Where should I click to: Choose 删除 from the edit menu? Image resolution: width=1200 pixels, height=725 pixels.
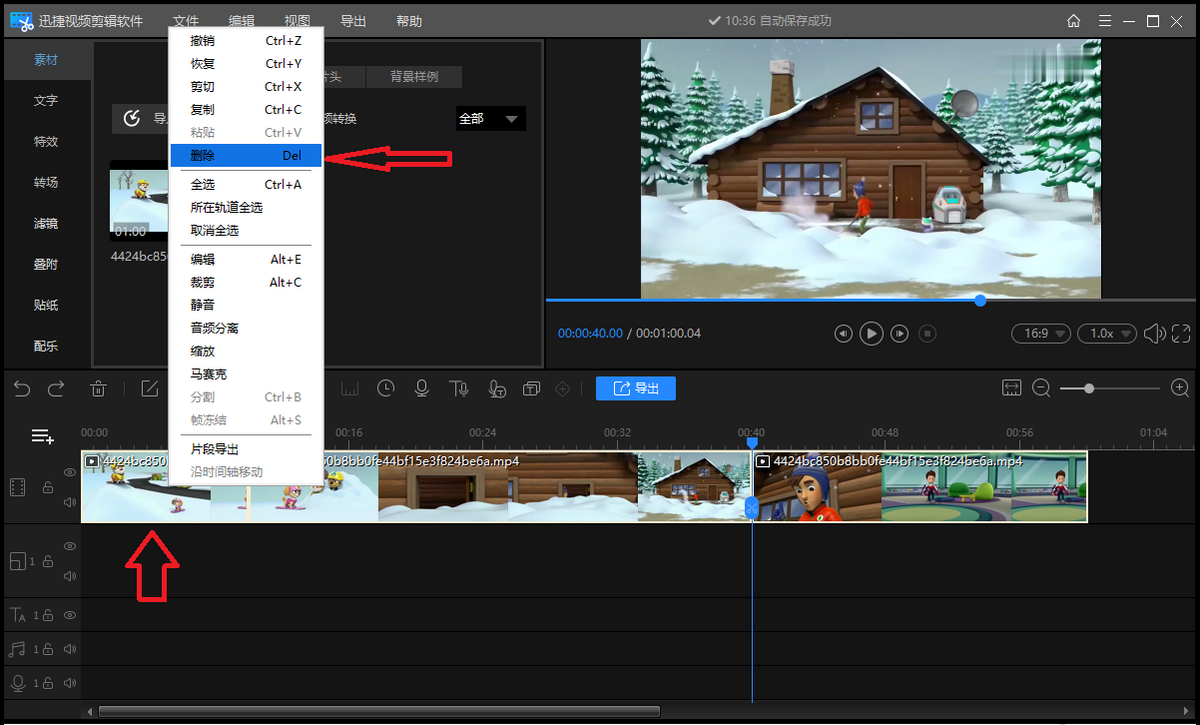[246, 155]
